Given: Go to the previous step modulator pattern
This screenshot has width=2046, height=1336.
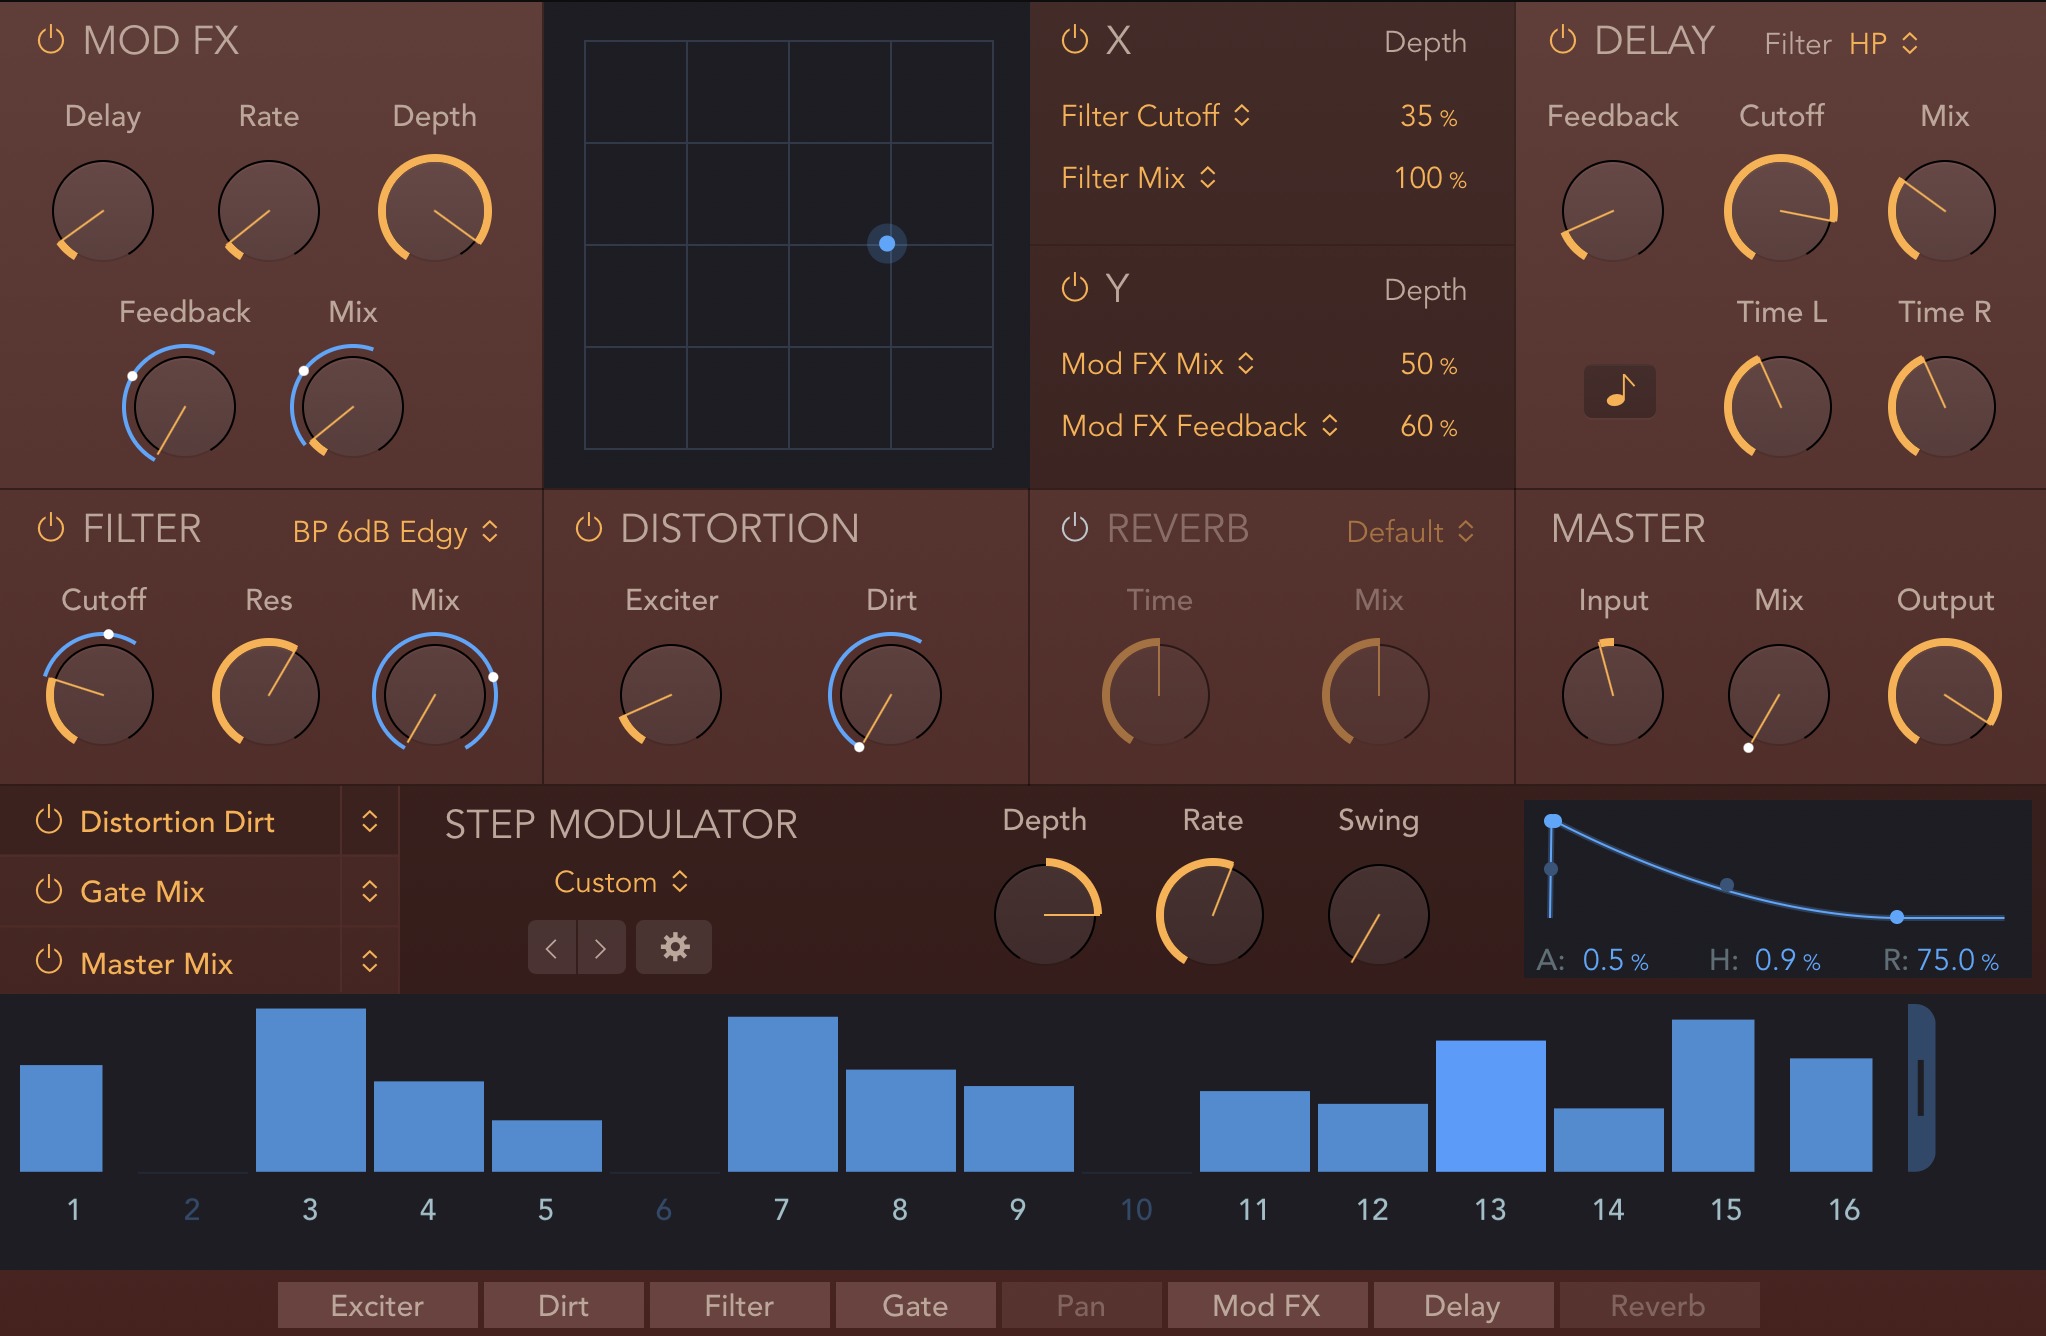Looking at the screenshot, I should click(552, 947).
